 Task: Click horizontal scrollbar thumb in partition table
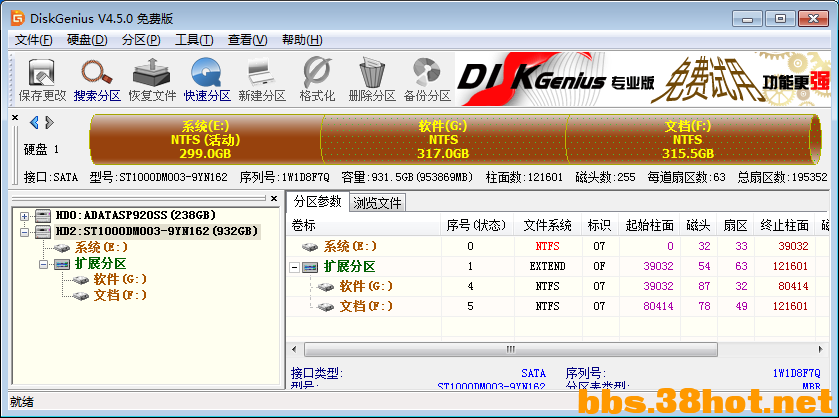(510, 349)
